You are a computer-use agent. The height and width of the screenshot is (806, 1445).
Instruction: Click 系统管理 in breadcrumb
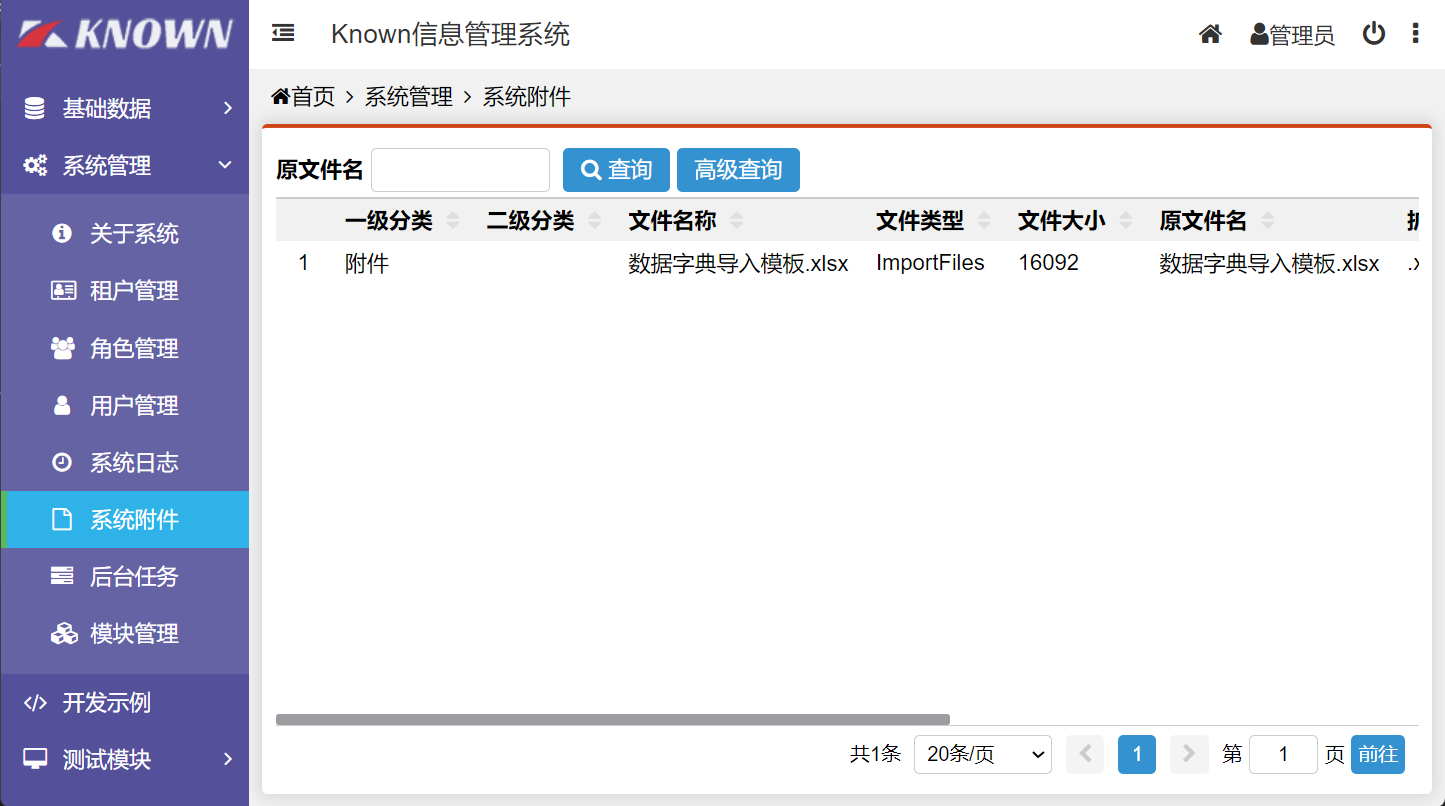(409, 97)
